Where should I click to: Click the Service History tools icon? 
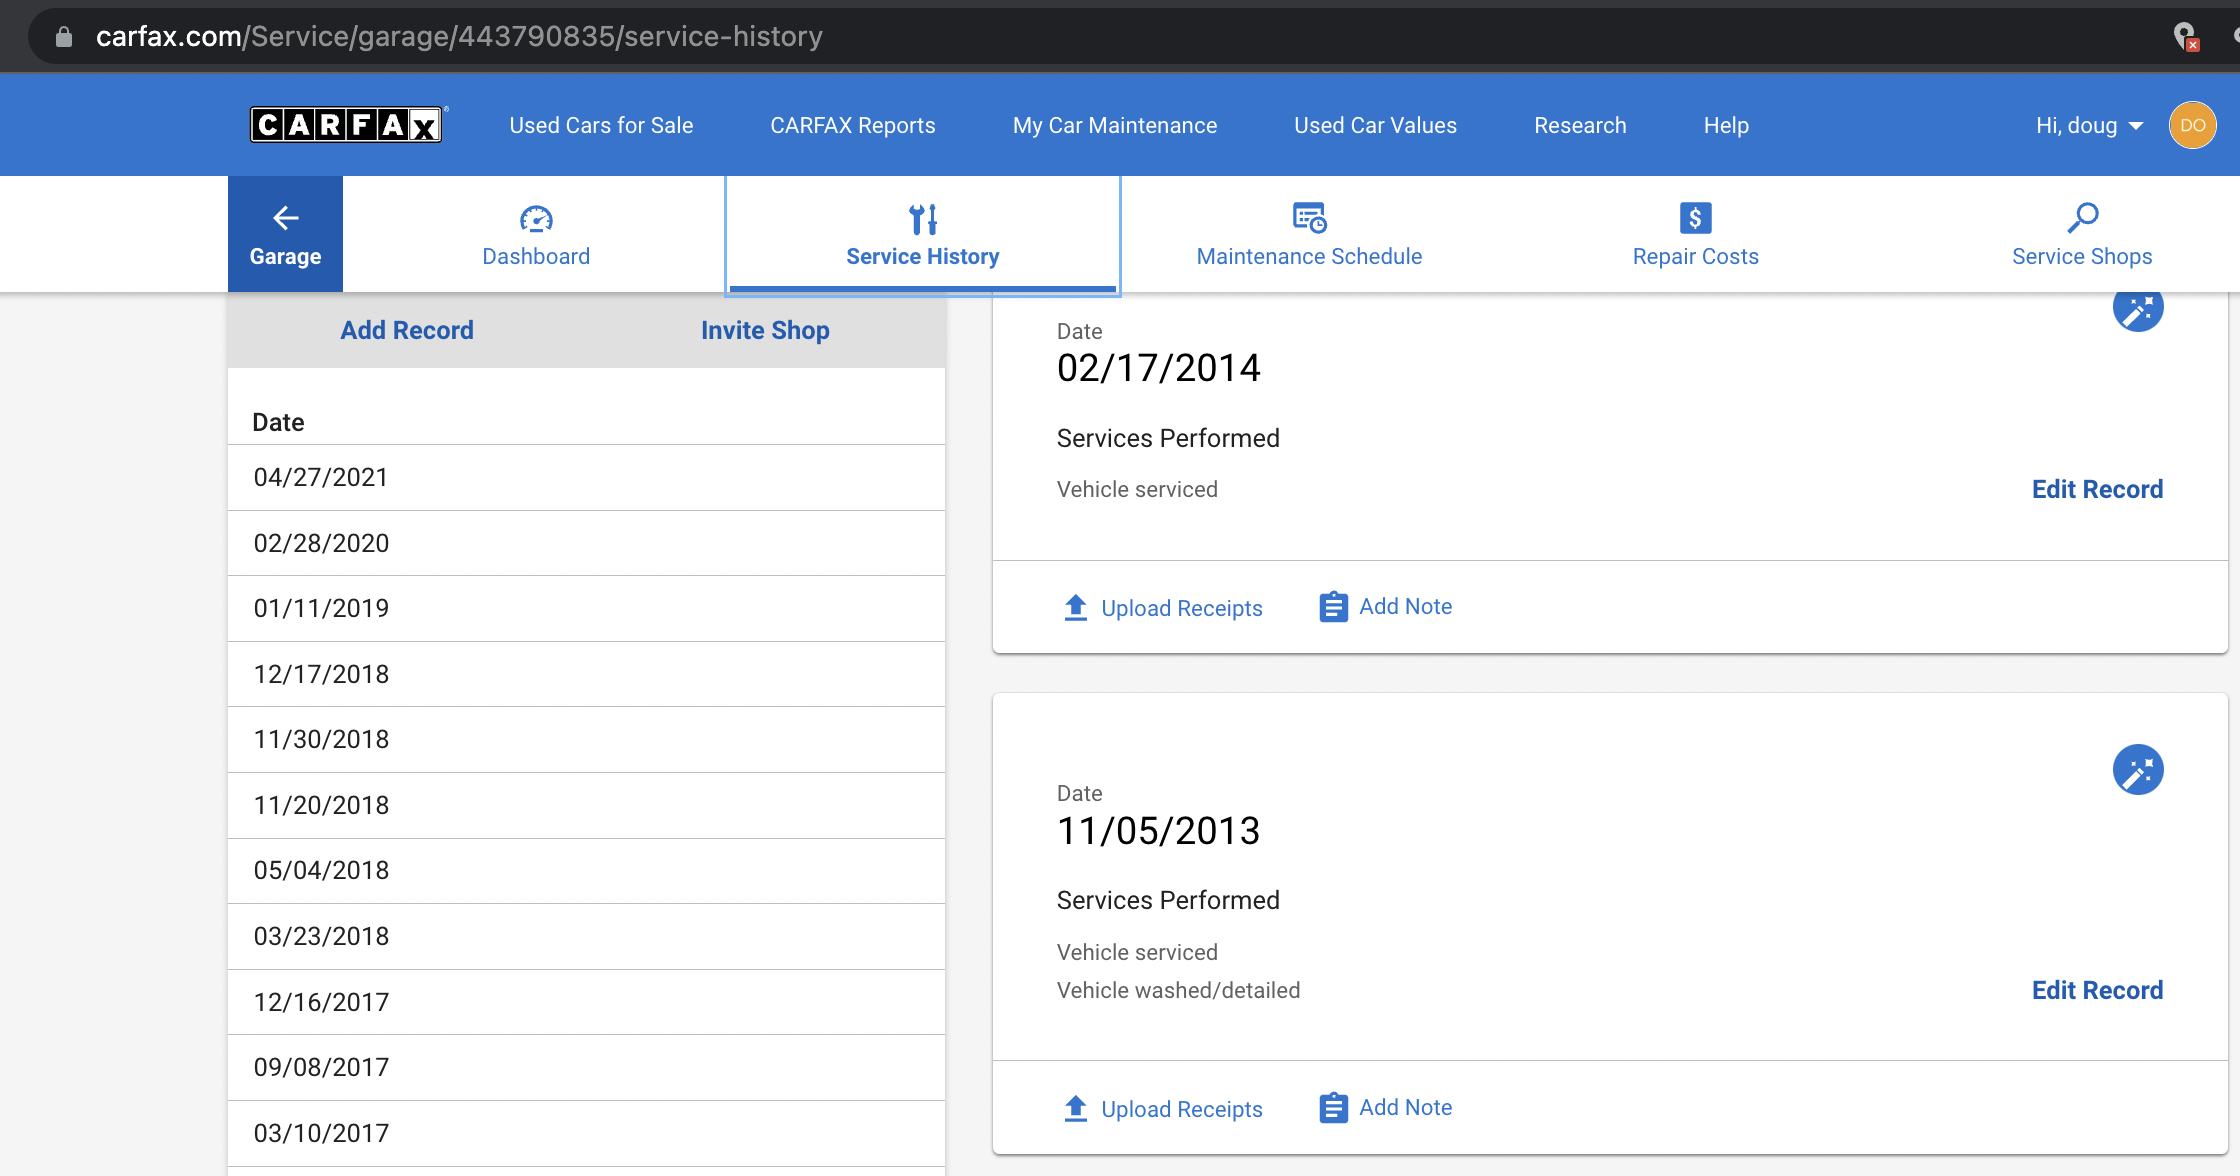click(923, 219)
